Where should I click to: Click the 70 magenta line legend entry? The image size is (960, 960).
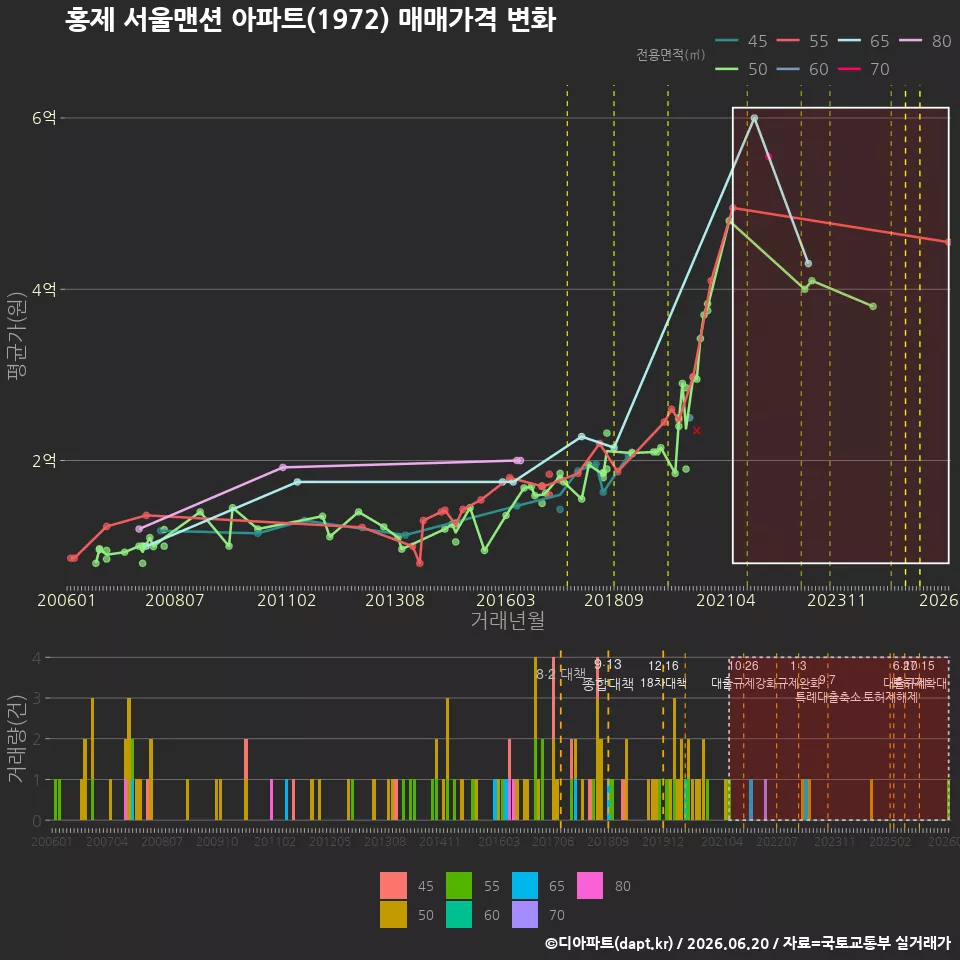point(863,69)
